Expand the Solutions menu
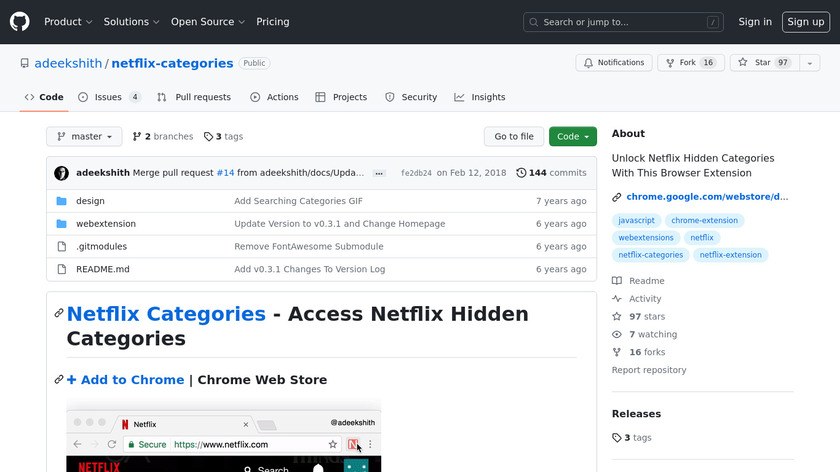Image resolution: width=840 pixels, height=472 pixels. 131,22
